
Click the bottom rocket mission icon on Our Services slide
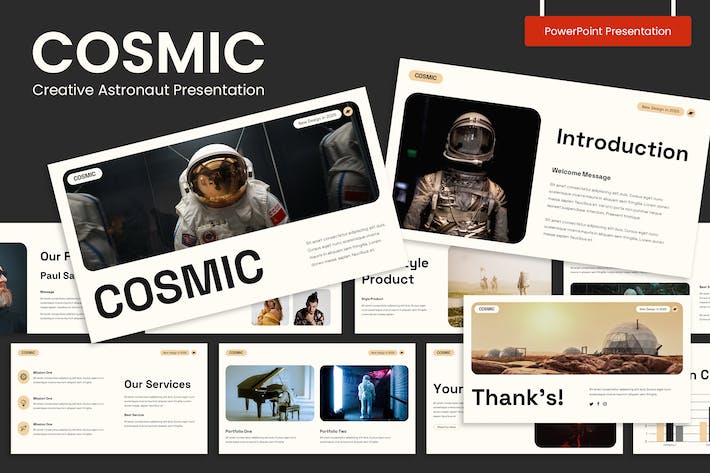click(24, 428)
